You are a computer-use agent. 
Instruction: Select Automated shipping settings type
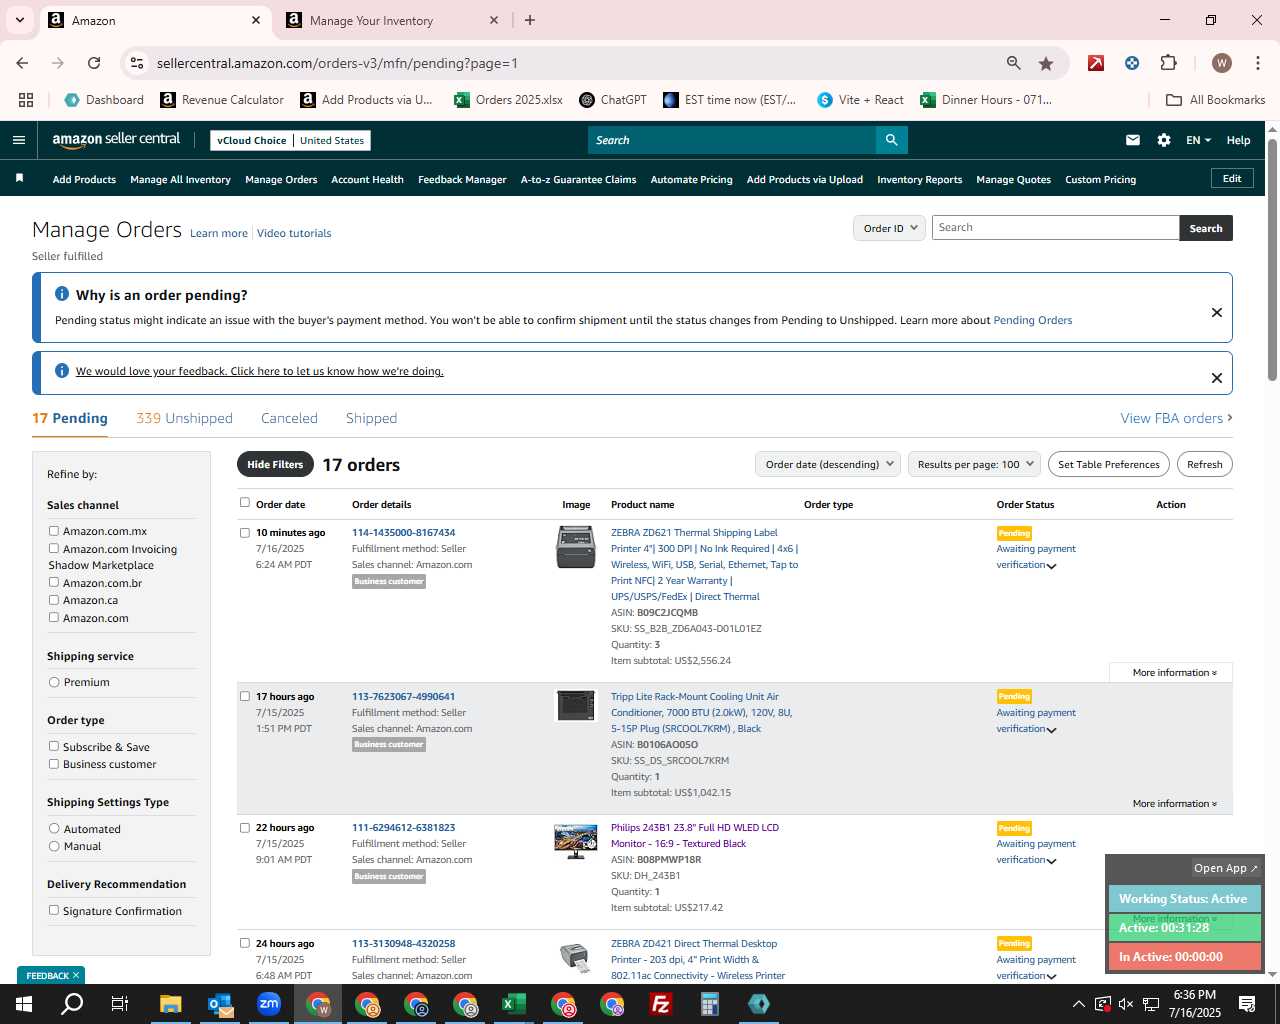54,828
